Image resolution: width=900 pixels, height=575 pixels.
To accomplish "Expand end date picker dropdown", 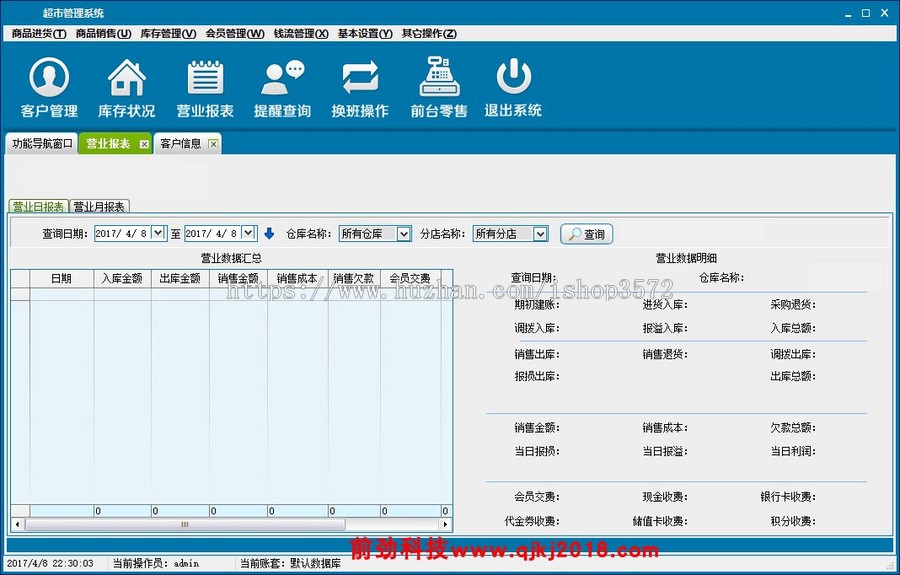I will click(248, 233).
